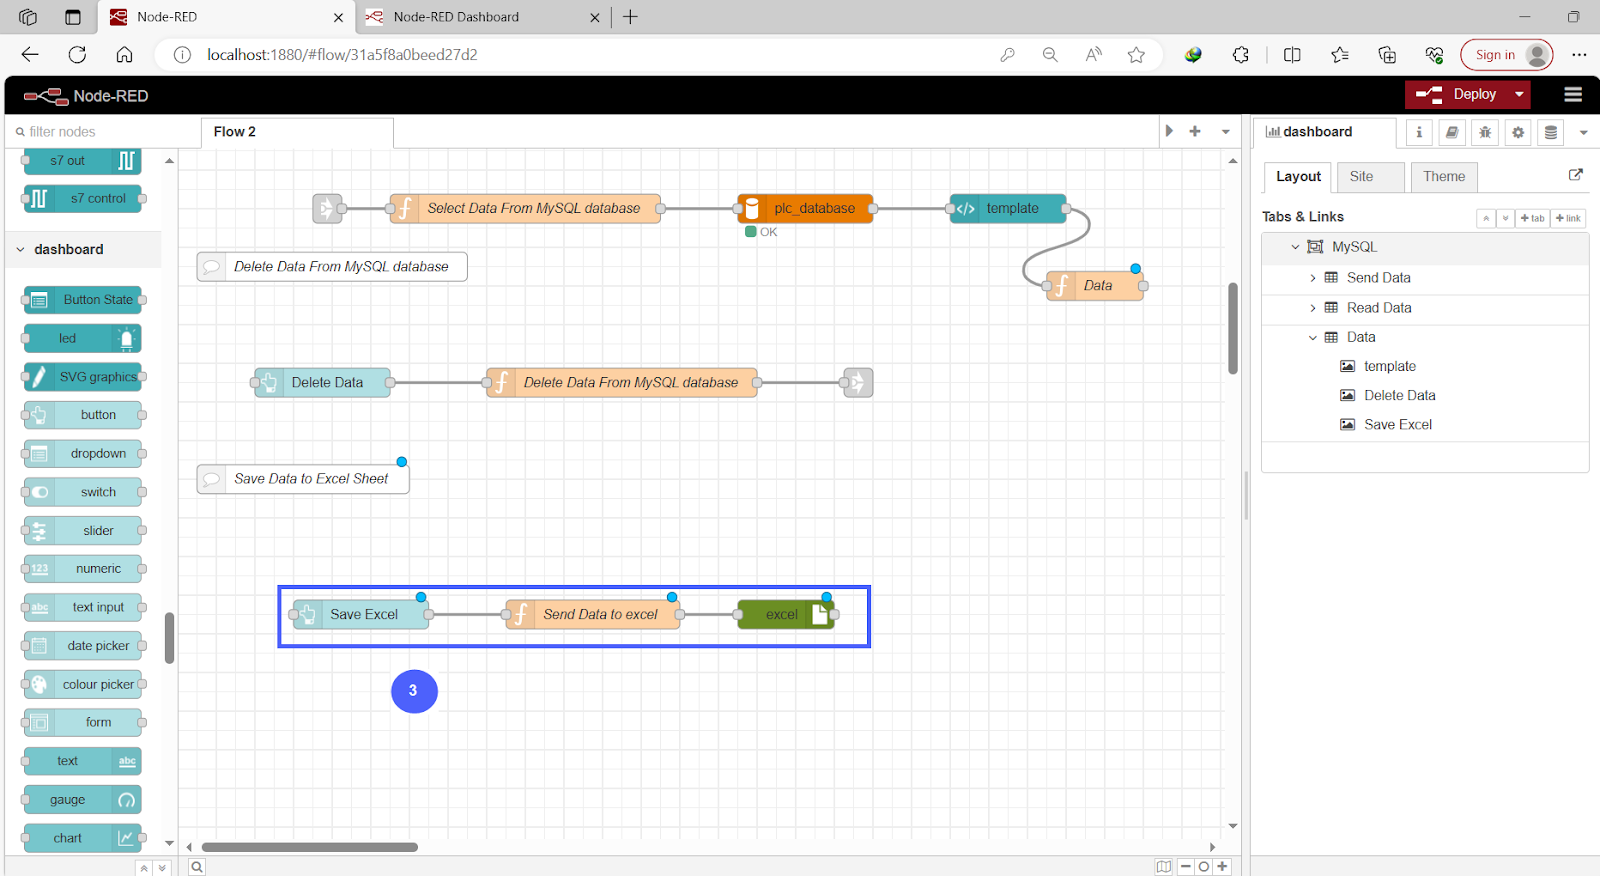Click the canvas horizontal scrollbar thumb
Viewport: 1600px width, 876px height.
point(310,847)
